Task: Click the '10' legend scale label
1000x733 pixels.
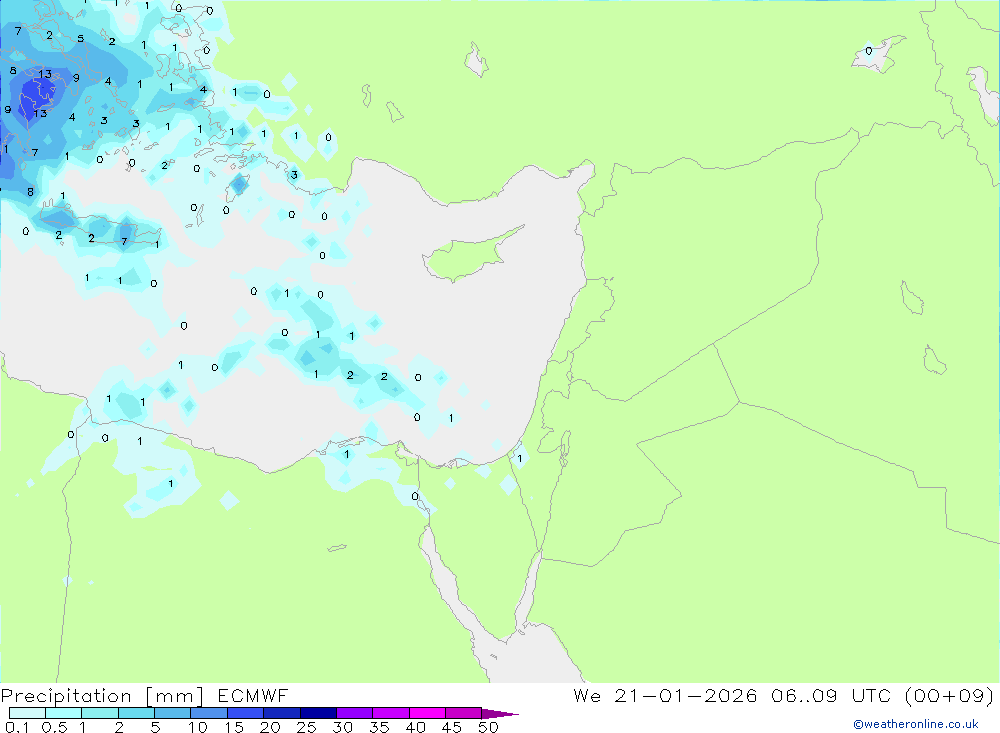Action: point(198,727)
